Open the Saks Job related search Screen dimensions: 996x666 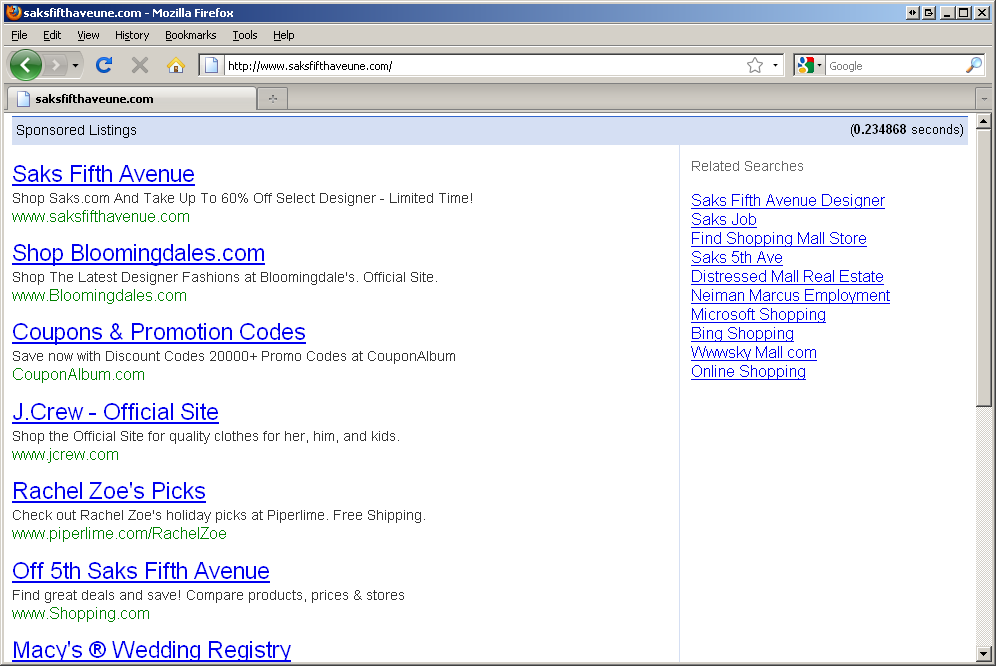tap(723, 219)
